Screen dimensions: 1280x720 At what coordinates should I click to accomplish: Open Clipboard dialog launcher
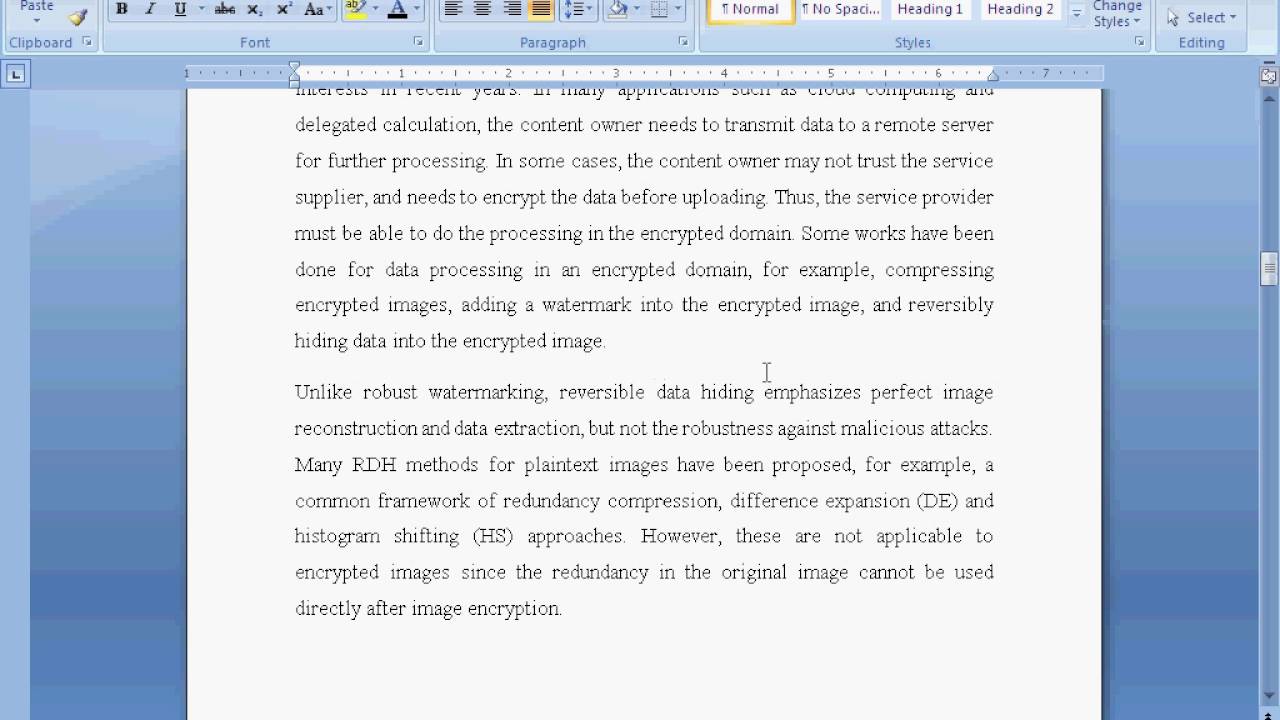87,42
